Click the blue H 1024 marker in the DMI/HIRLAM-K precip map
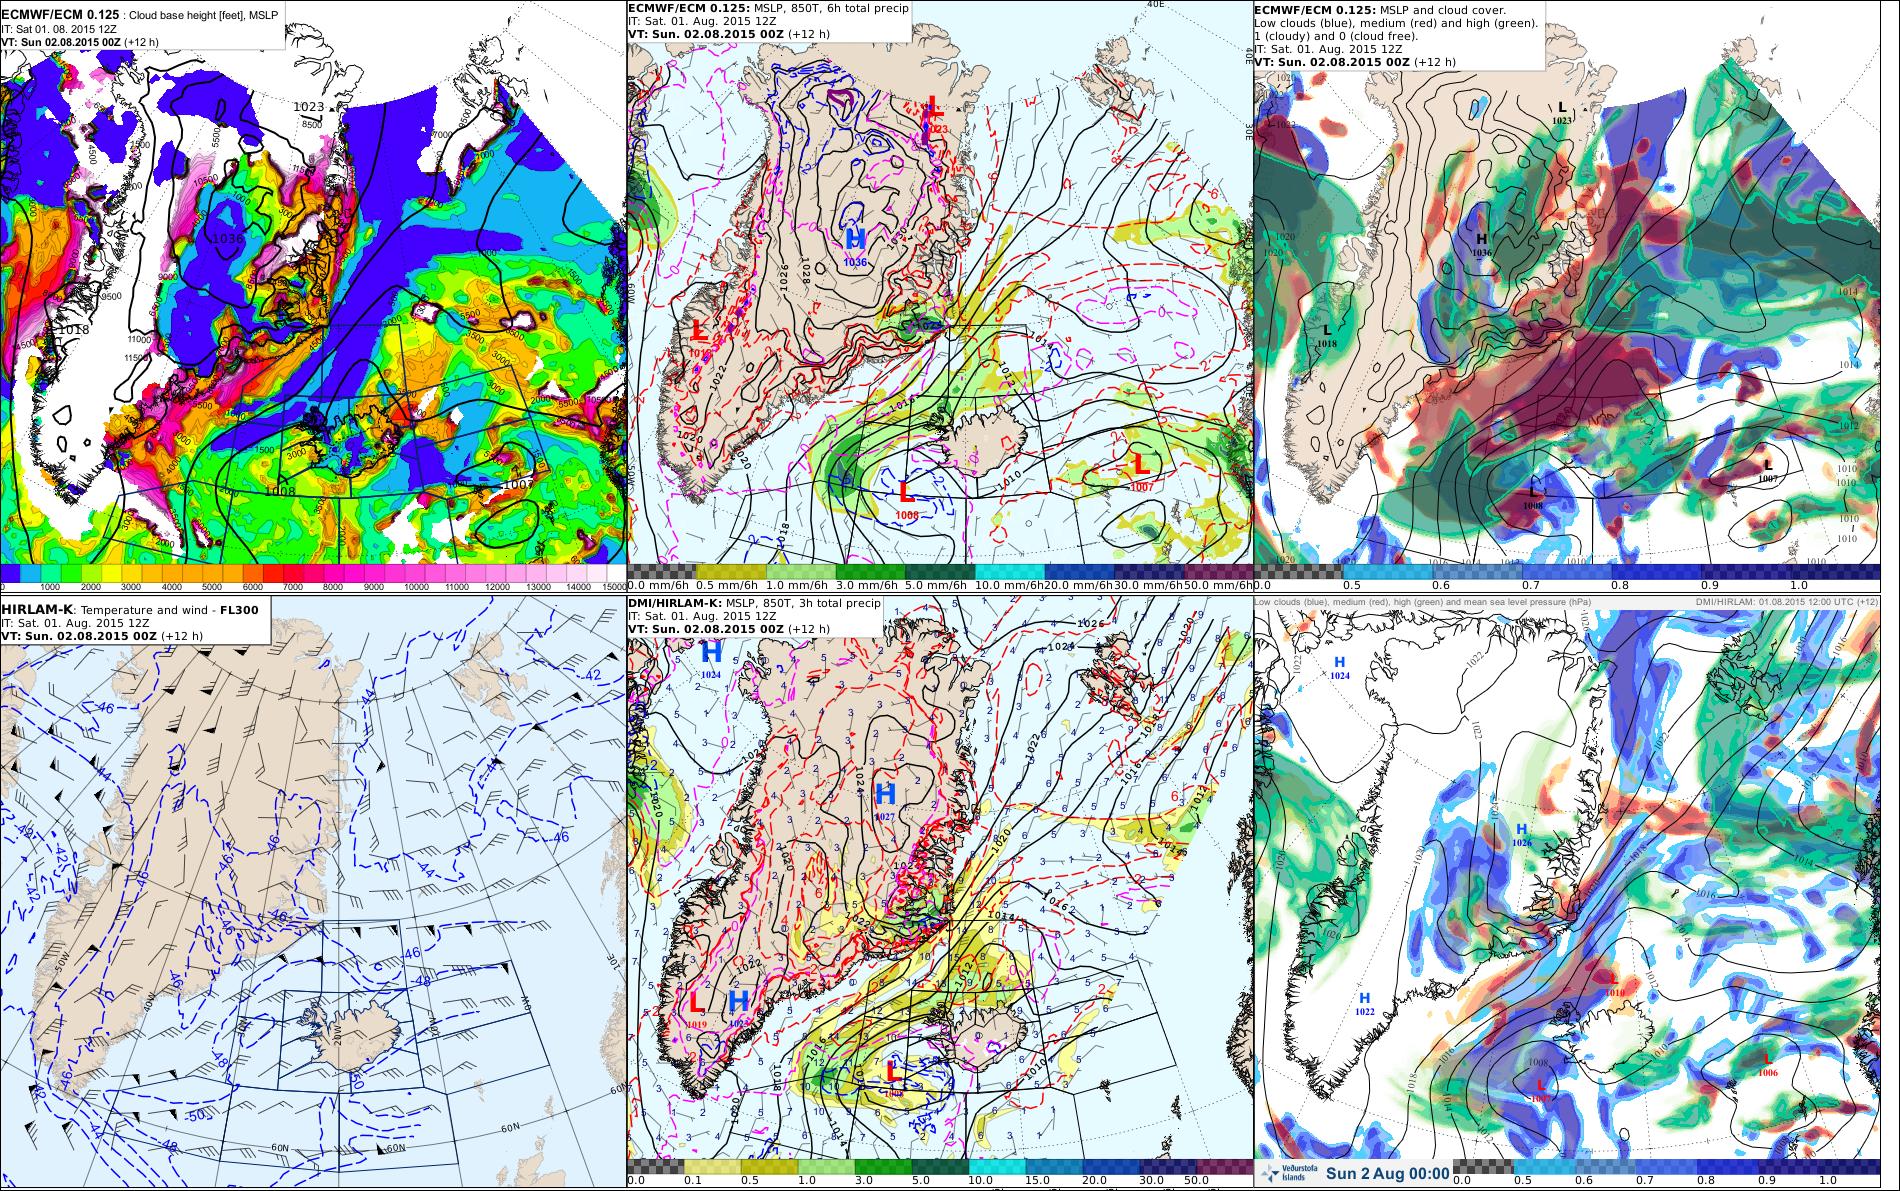This screenshot has width=1900, height=1191. (711, 660)
